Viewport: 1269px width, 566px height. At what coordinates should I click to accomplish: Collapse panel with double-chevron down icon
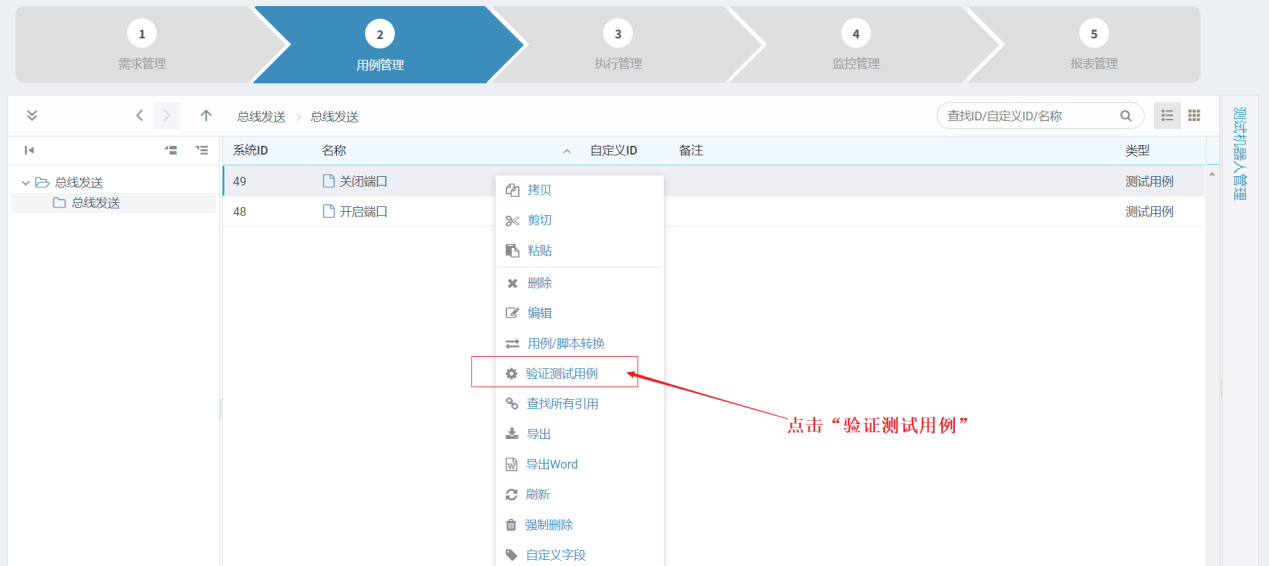click(32, 116)
